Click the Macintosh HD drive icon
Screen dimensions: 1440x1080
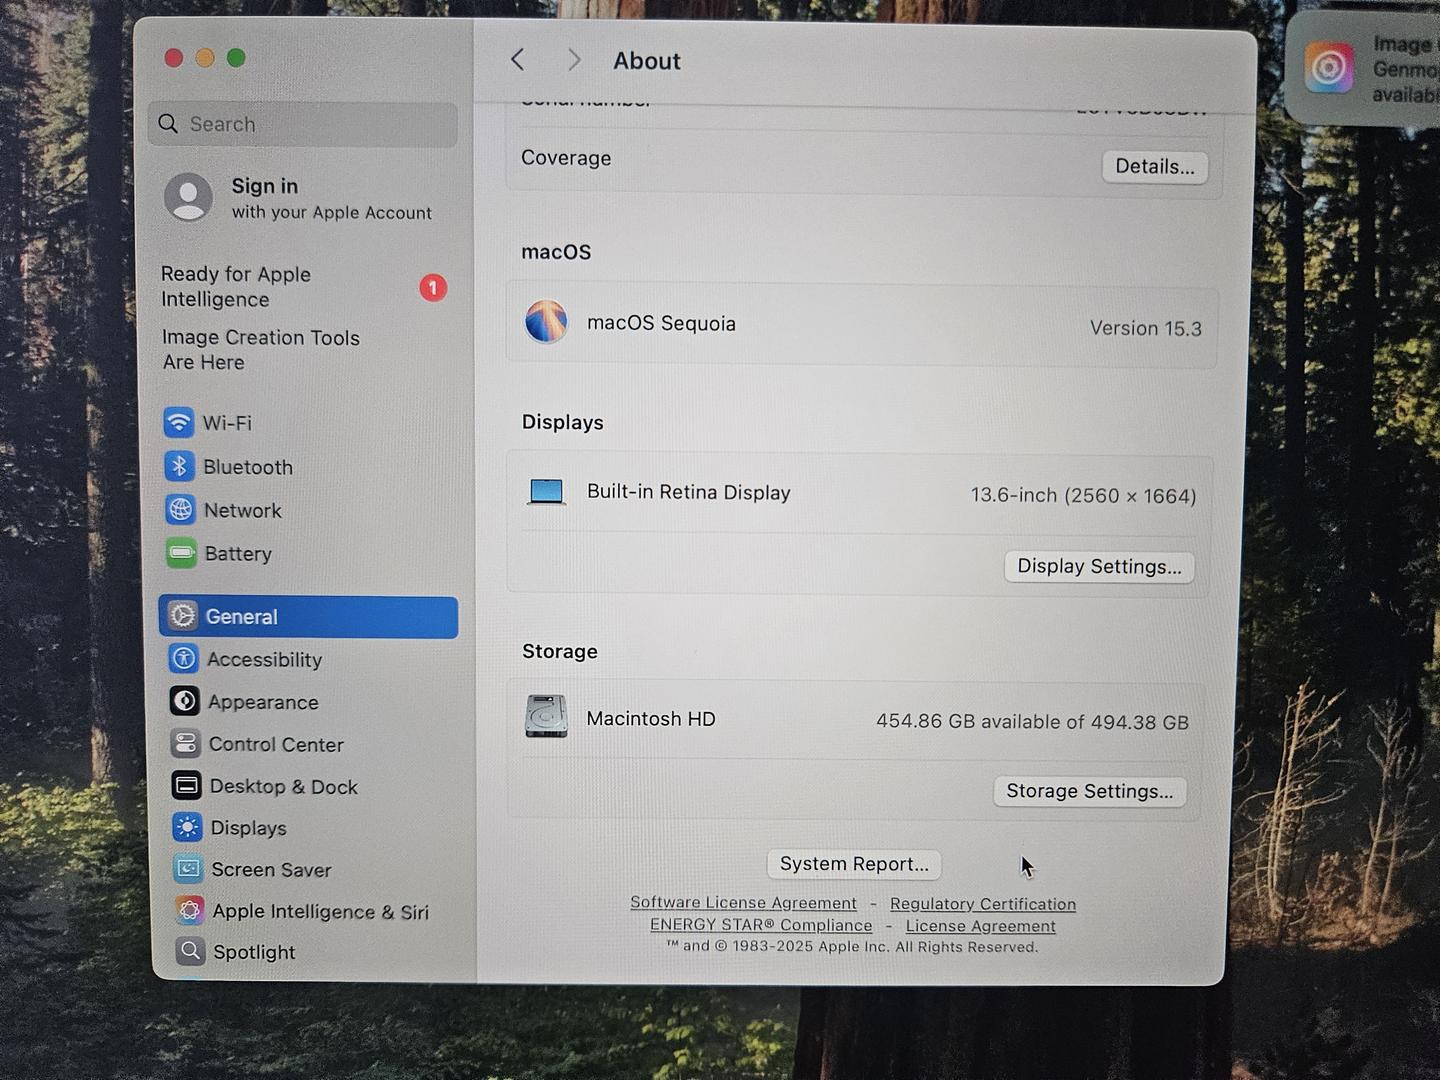[546, 717]
